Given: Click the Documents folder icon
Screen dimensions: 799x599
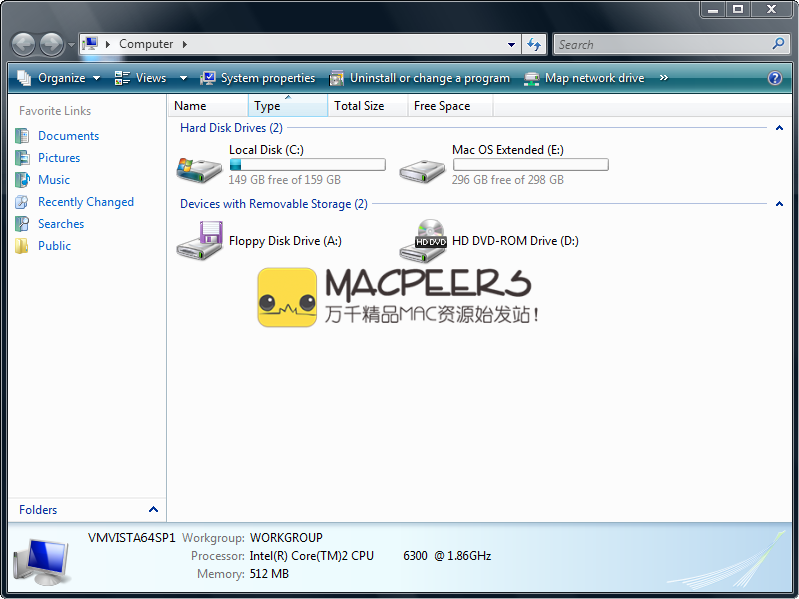Looking at the screenshot, I should tap(22, 135).
